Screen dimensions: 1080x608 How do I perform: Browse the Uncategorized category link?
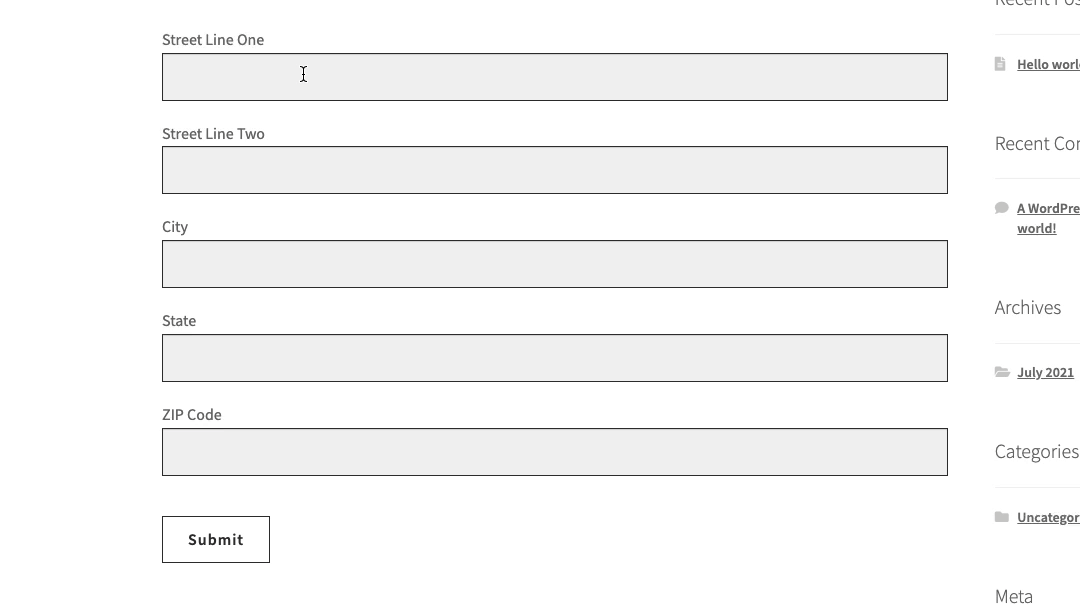point(1048,517)
